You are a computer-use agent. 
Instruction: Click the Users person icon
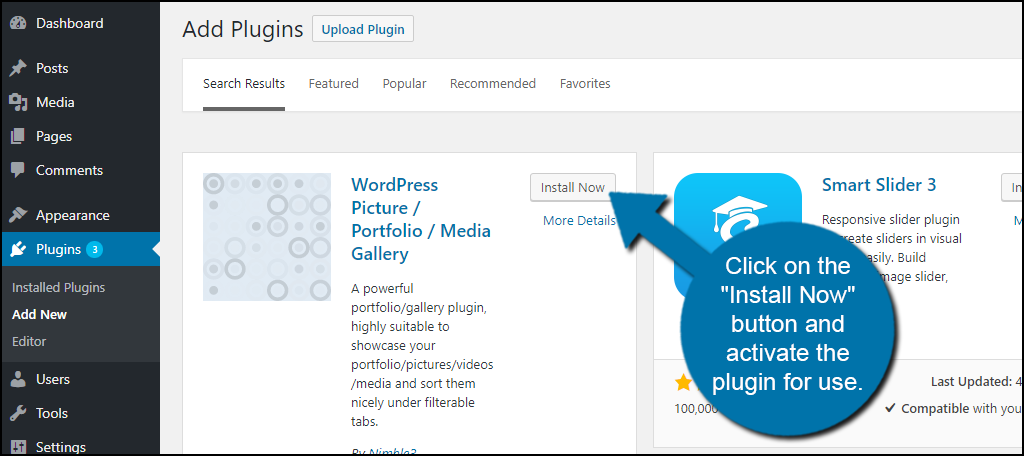pos(18,380)
